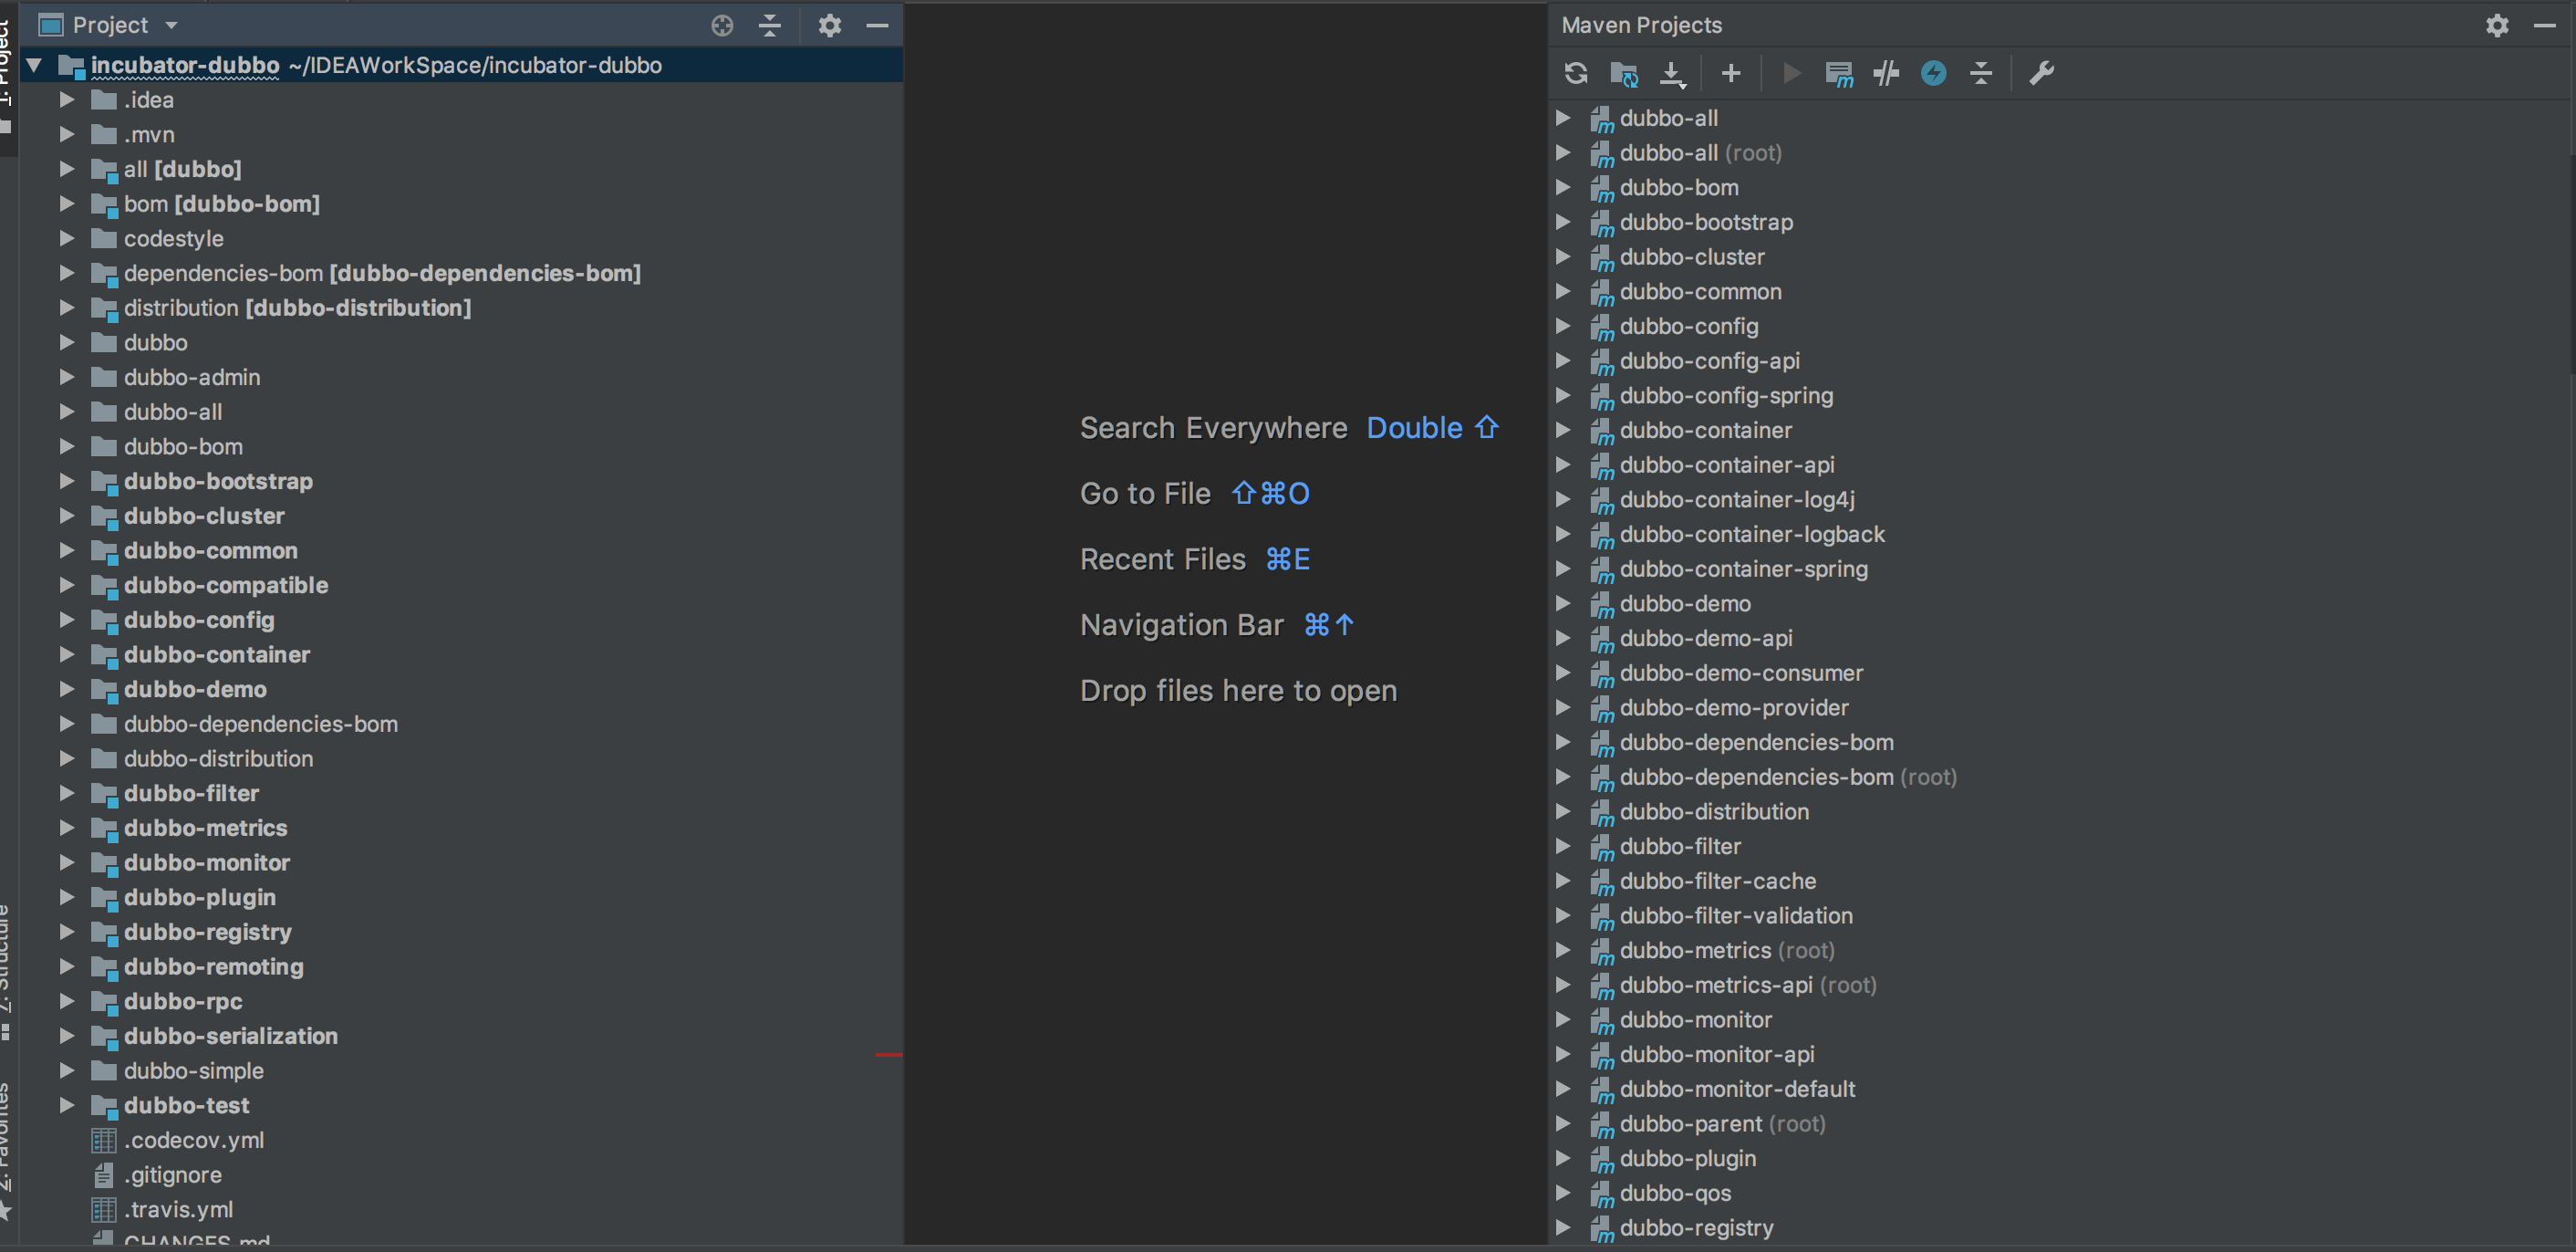The height and width of the screenshot is (1252, 2576).
Task: Expand the dubbo-bootstrap module folder
Action: pos(67,481)
